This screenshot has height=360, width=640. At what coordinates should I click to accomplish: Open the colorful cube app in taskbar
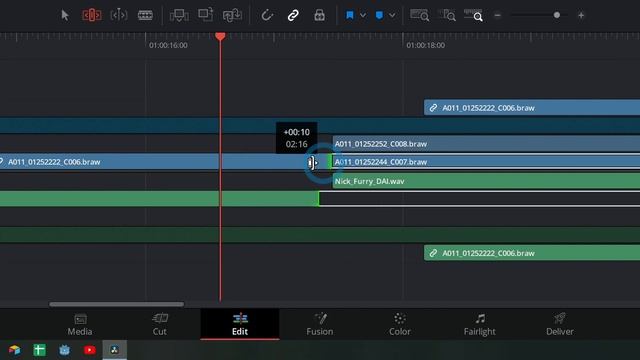coord(14,350)
